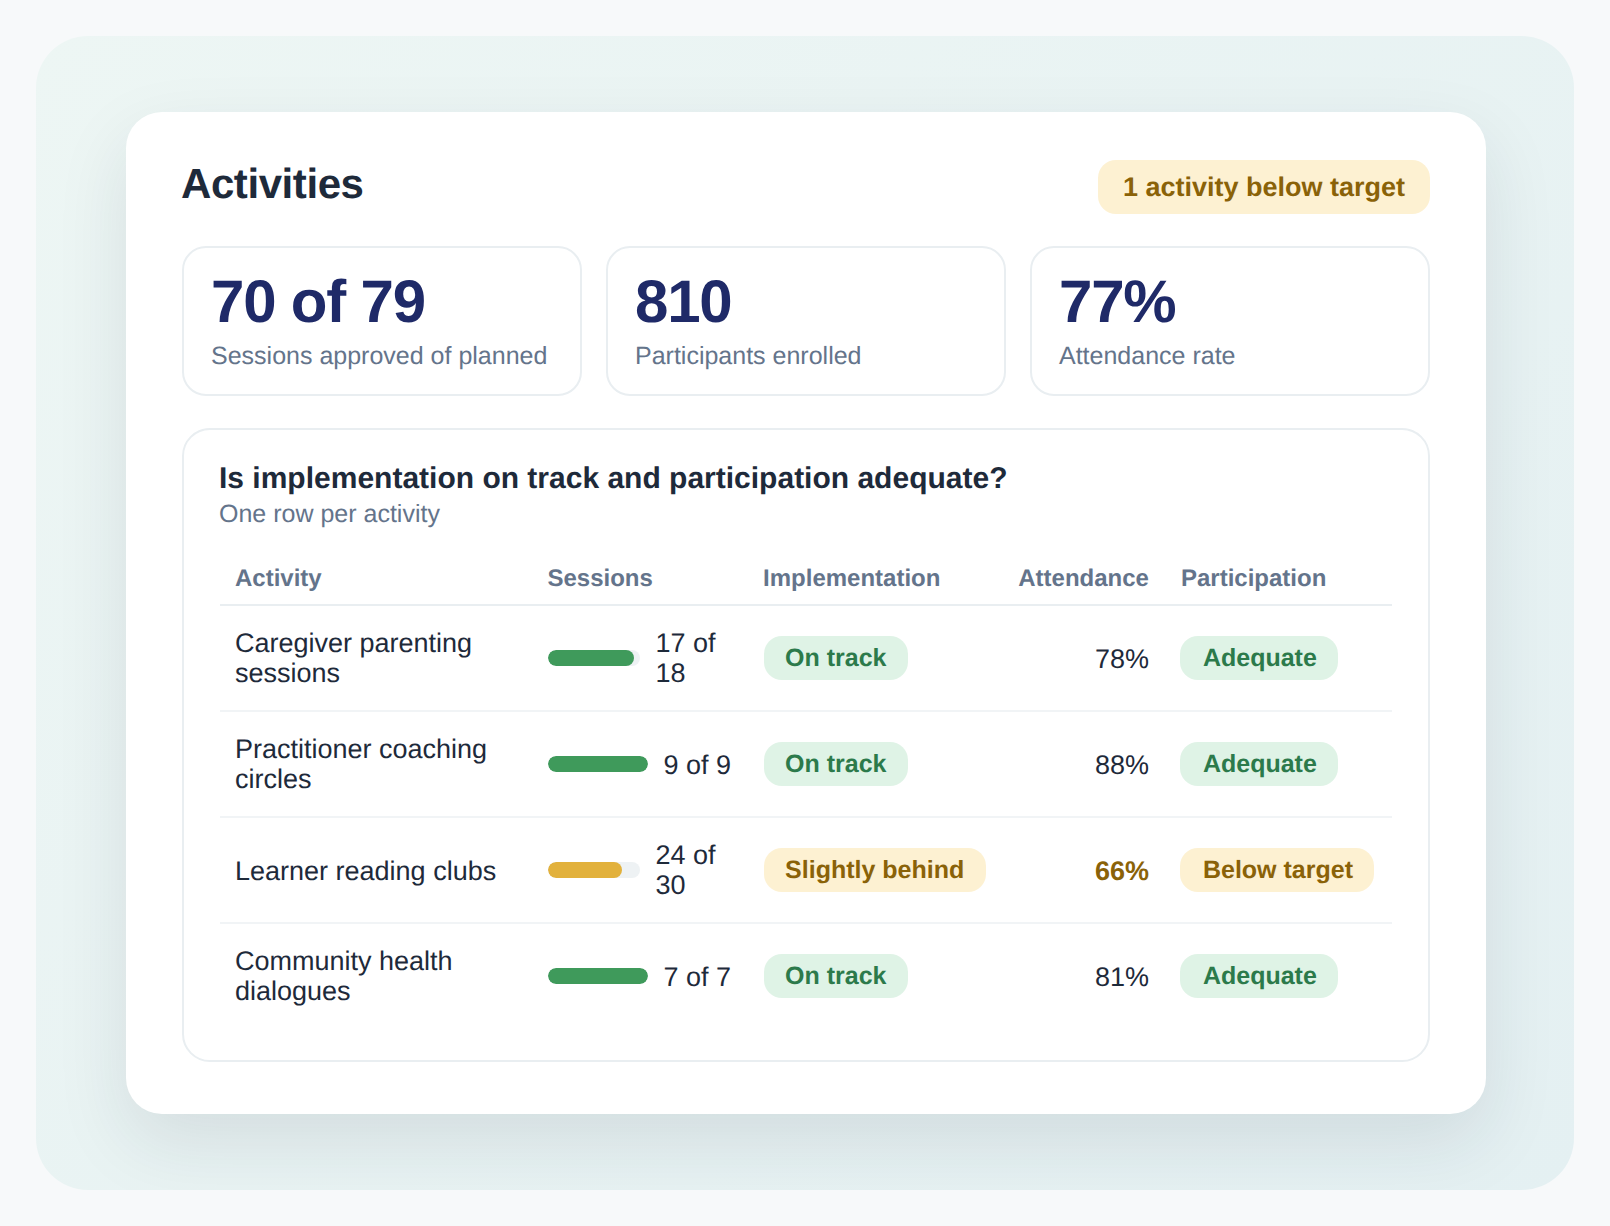Click 'On track' badge for Community health dialogues
The height and width of the screenshot is (1226, 1610).
[836, 976]
